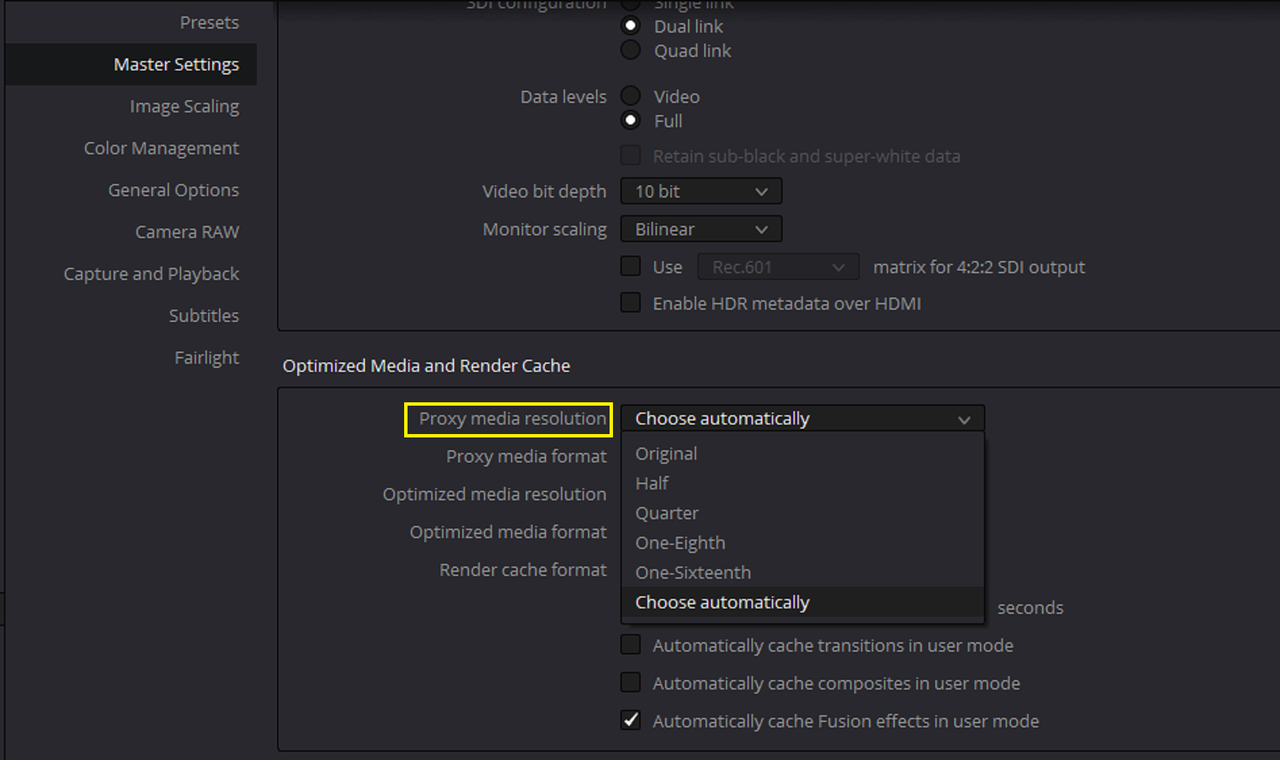Choose One-Eighth proxy resolution

(802, 543)
